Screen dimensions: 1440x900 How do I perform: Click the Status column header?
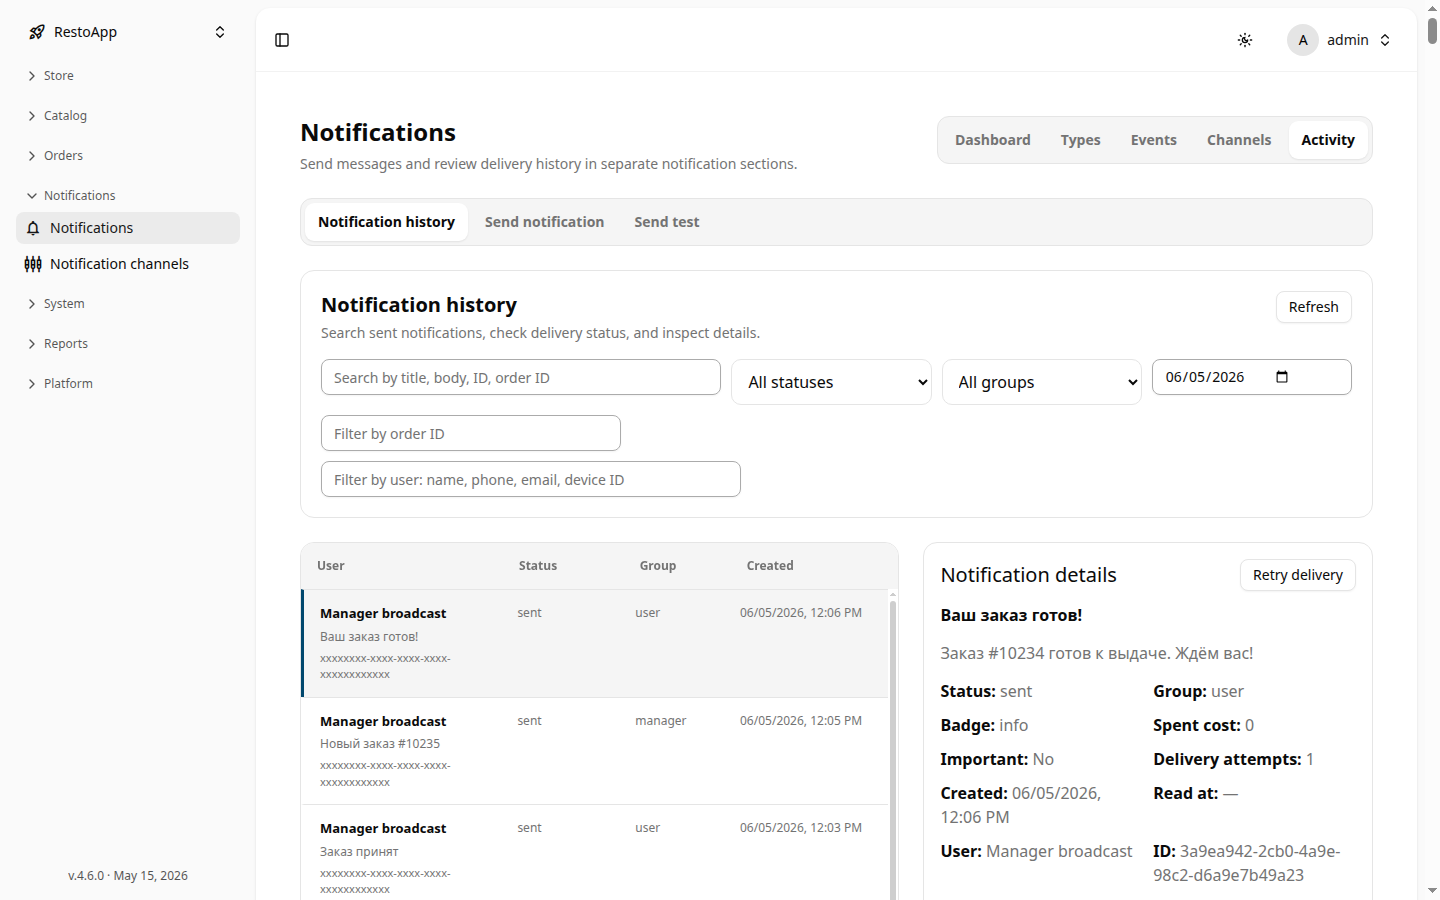[x=538, y=566]
